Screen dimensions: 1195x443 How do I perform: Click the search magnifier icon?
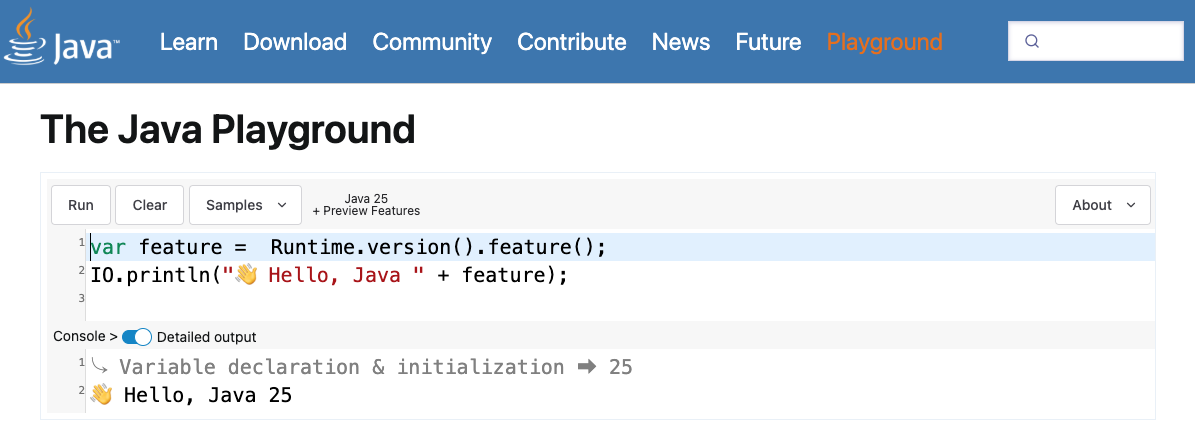pos(1033,42)
